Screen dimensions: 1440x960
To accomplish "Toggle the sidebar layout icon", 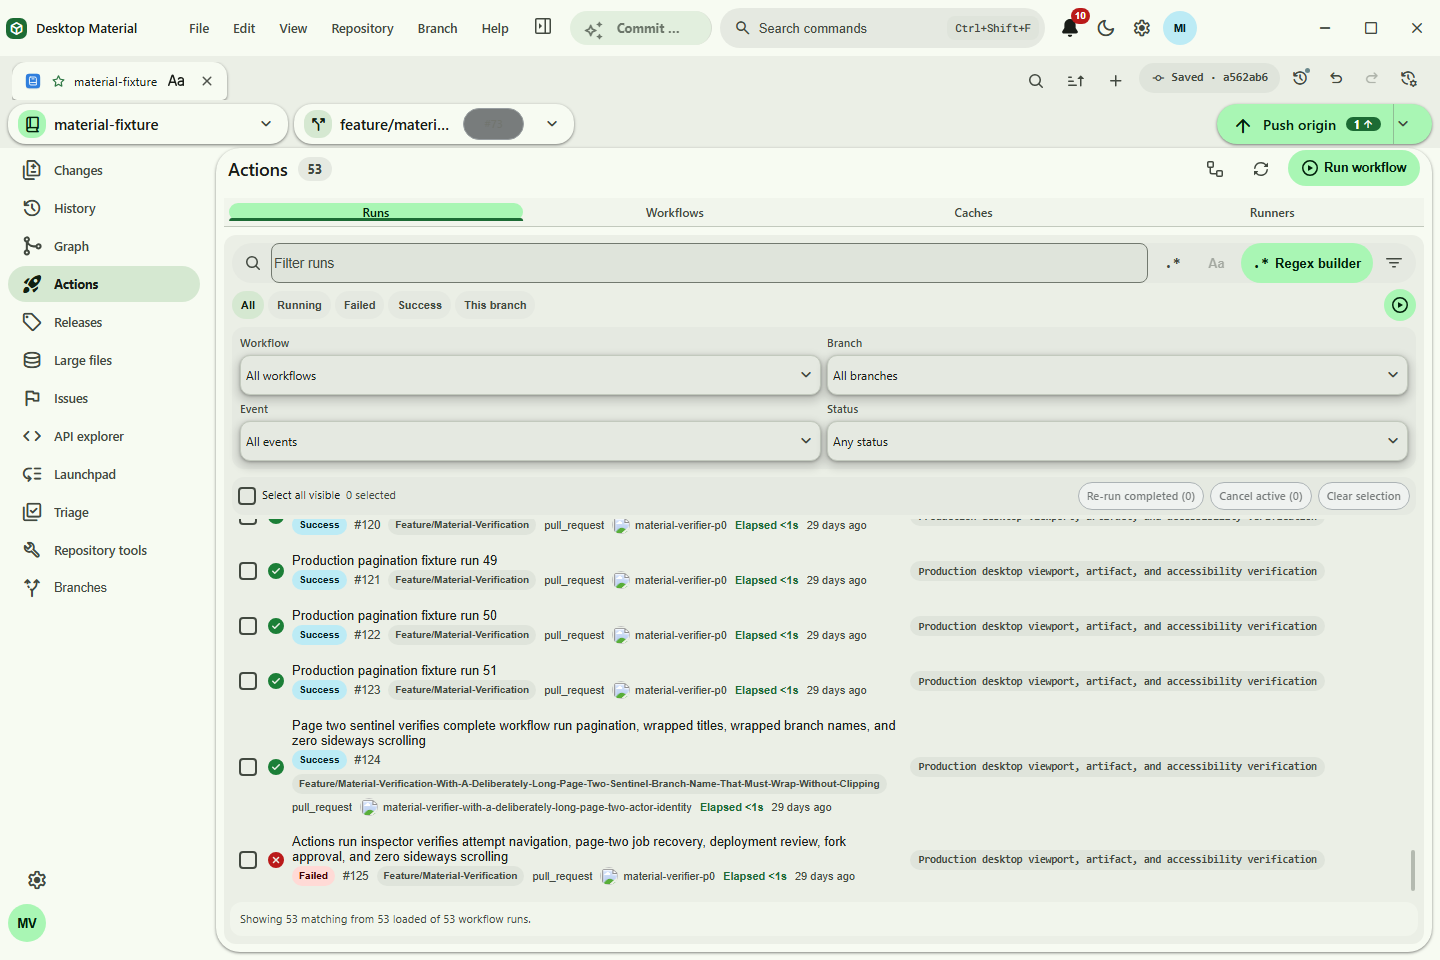I will [x=543, y=27].
